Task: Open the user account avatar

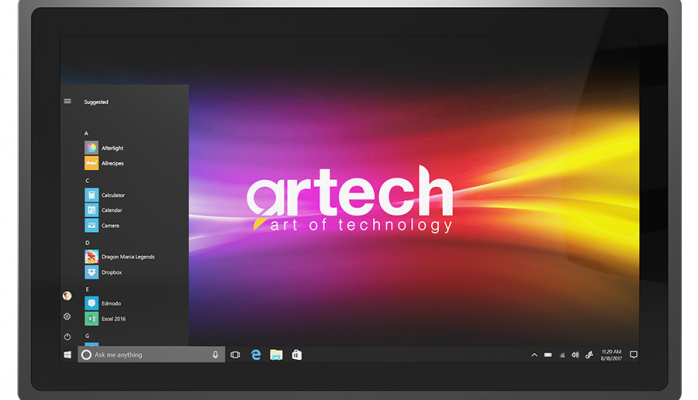Action: tap(67, 295)
